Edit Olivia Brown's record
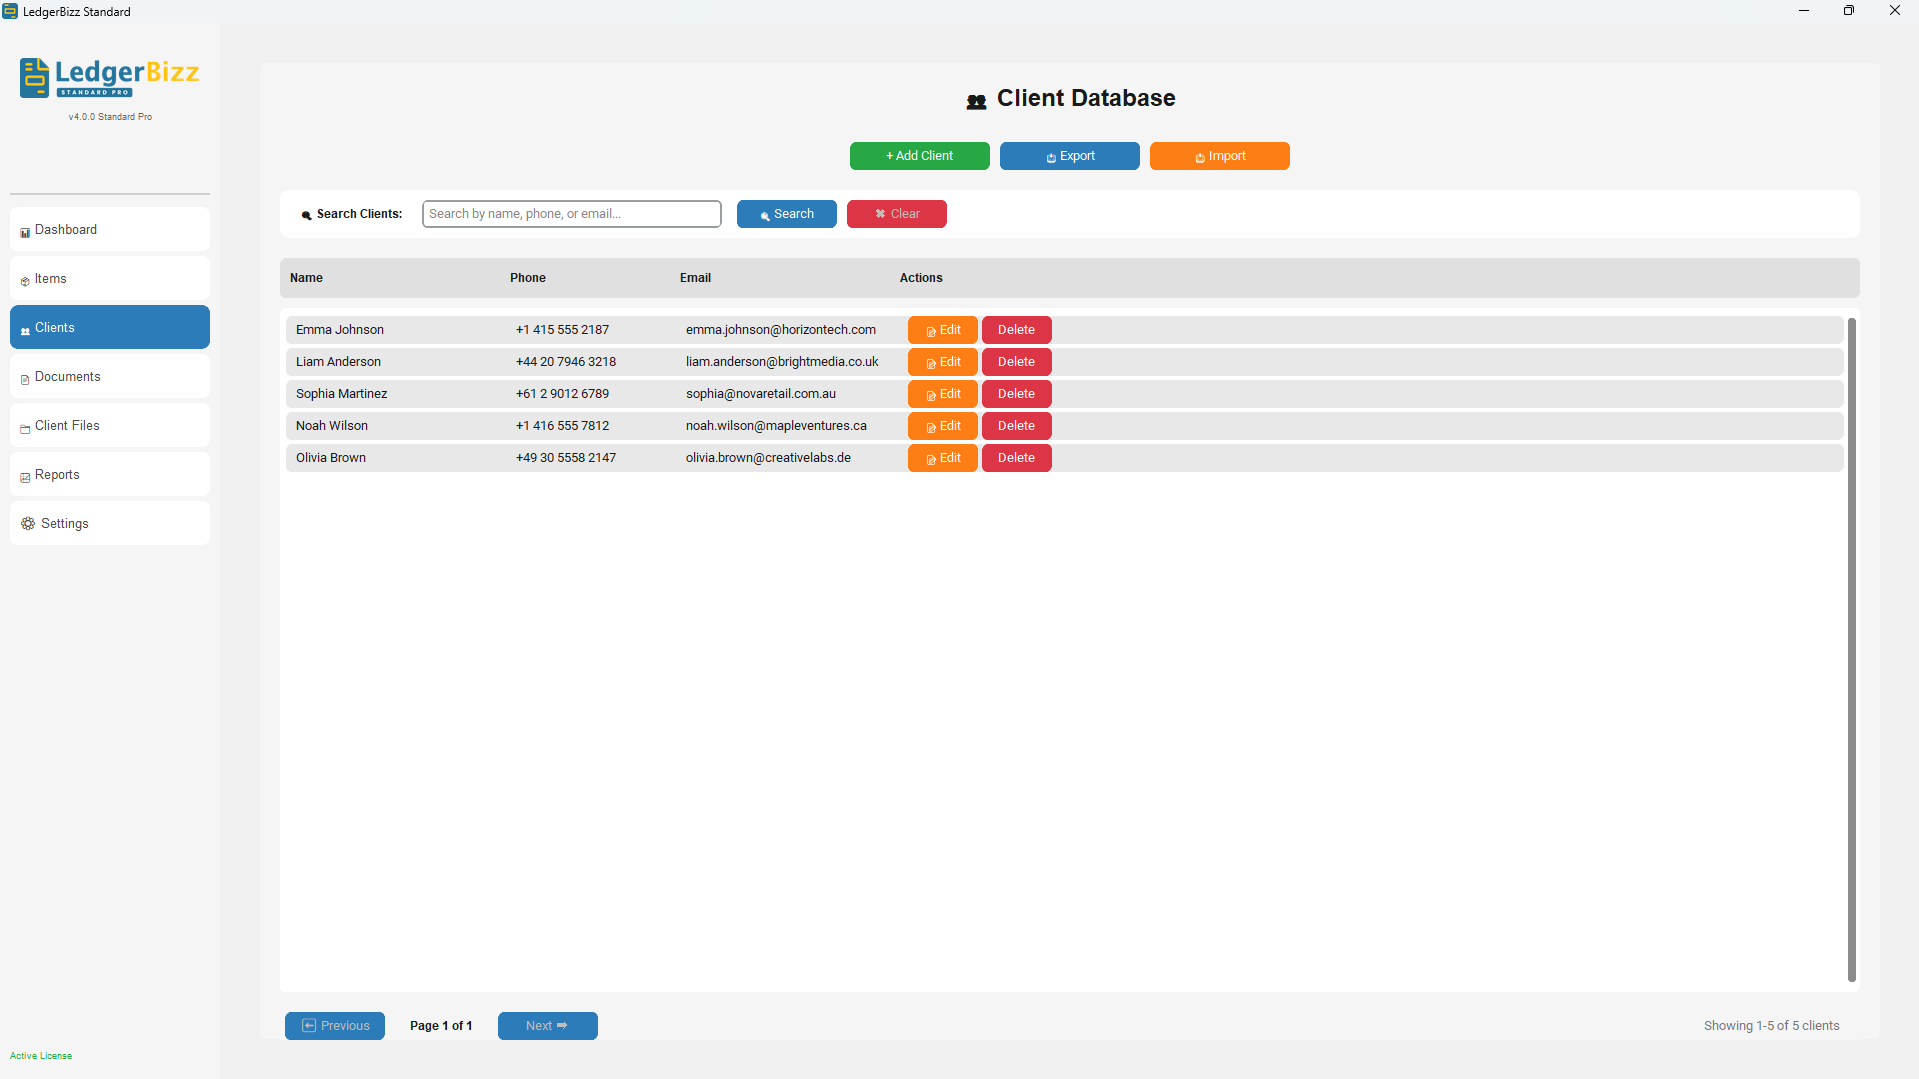The width and height of the screenshot is (1919, 1079). pyautogui.click(x=942, y=458)
